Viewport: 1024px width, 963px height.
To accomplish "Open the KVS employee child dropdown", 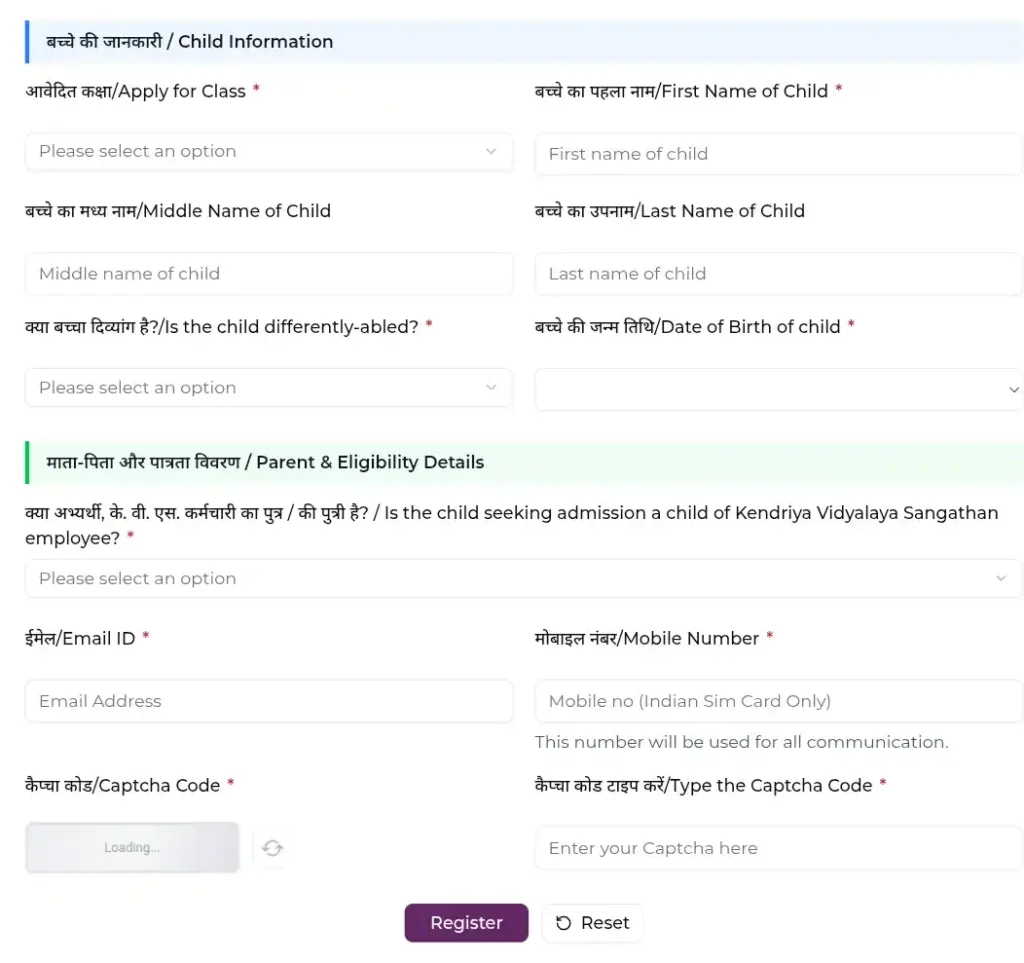I will coord(523,579).
